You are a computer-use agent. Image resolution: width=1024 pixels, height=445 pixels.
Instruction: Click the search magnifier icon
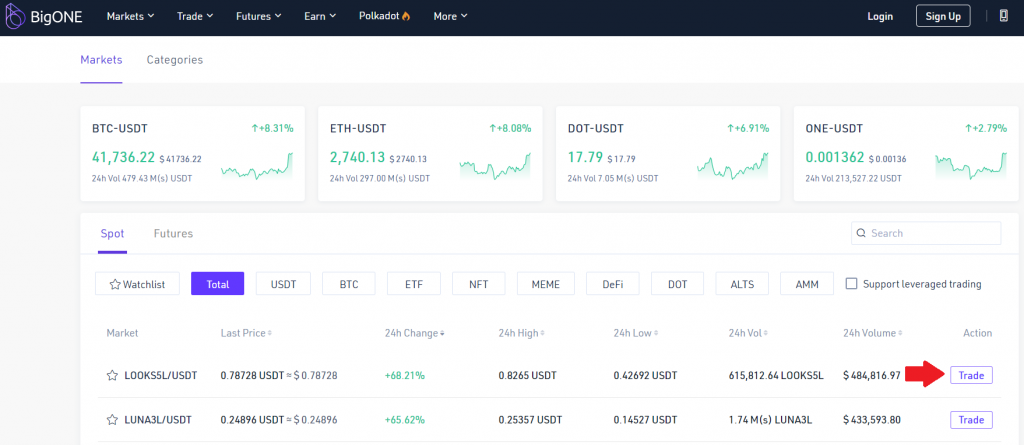coord(861,233)
